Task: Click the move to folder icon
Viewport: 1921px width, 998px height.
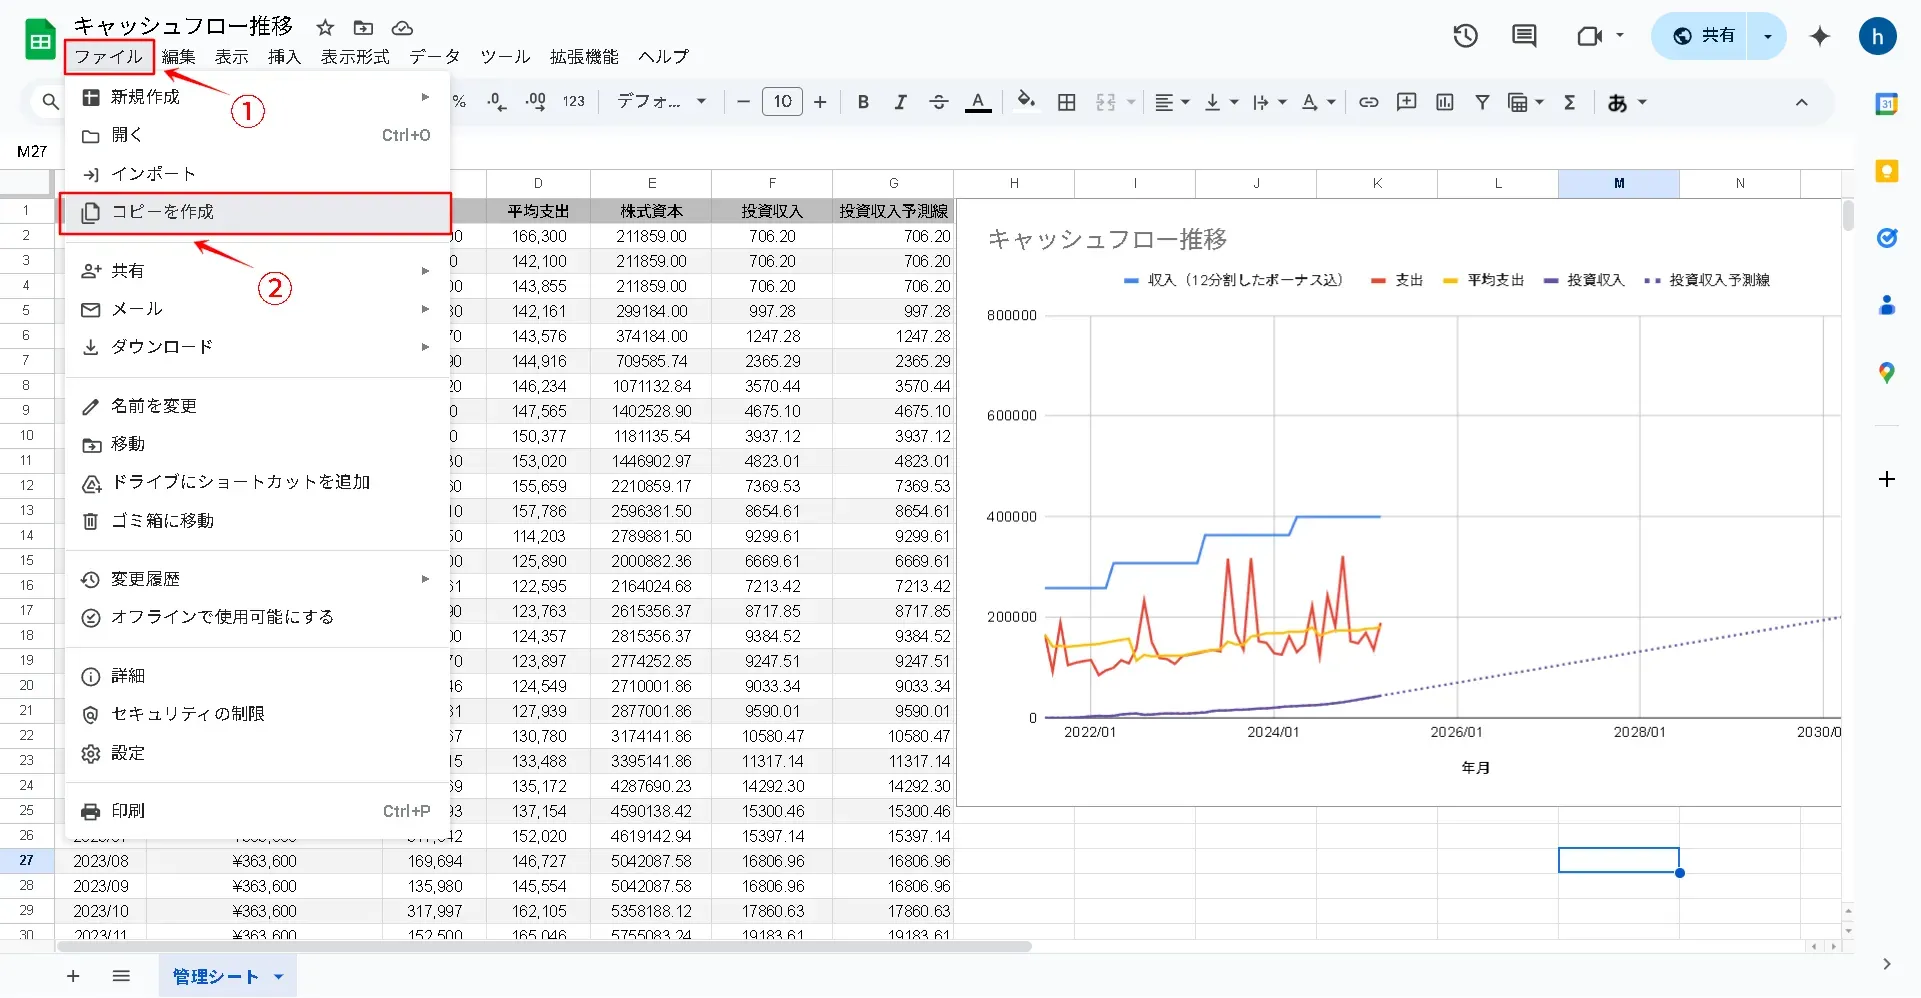Action: 364,28
